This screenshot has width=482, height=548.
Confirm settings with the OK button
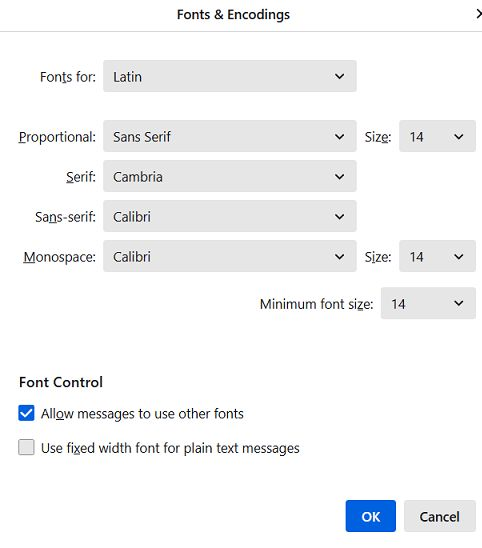[x=371, y=516]
